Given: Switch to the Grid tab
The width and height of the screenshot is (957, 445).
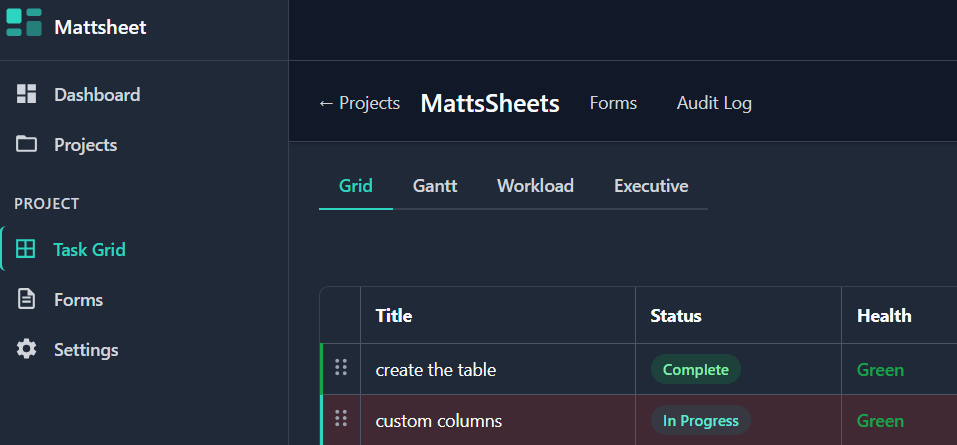Looking at the screenshot, I should pyautogui.click(x=356, y=186).
